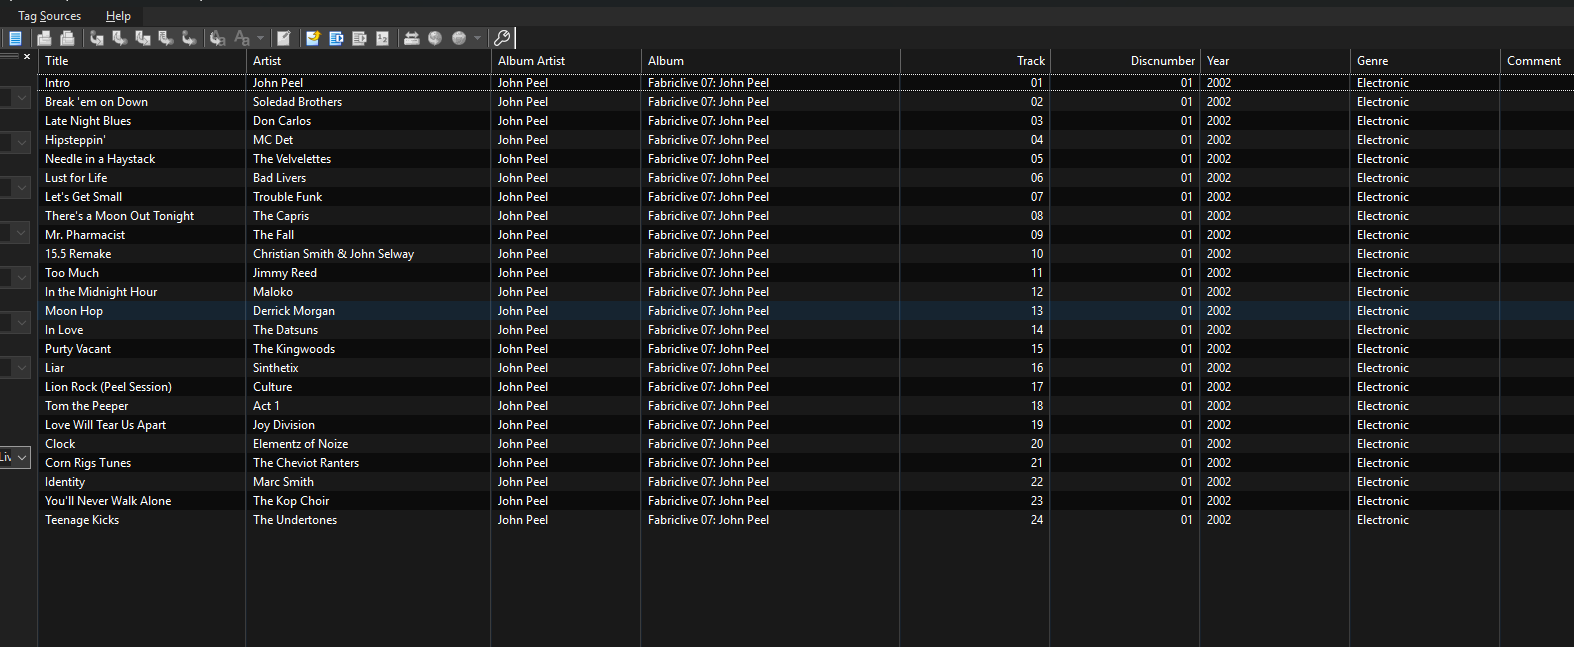Run the Tag - Filename converter icon
This screenshot has width=1574, height=647.
pyautogui.click(x=97, y=38)
